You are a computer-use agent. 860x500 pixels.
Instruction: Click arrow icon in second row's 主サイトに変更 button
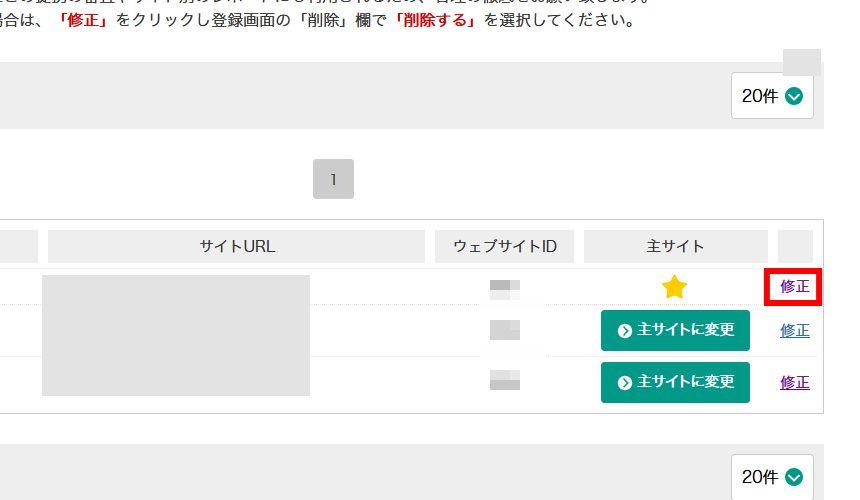click(x=625, y=331)
